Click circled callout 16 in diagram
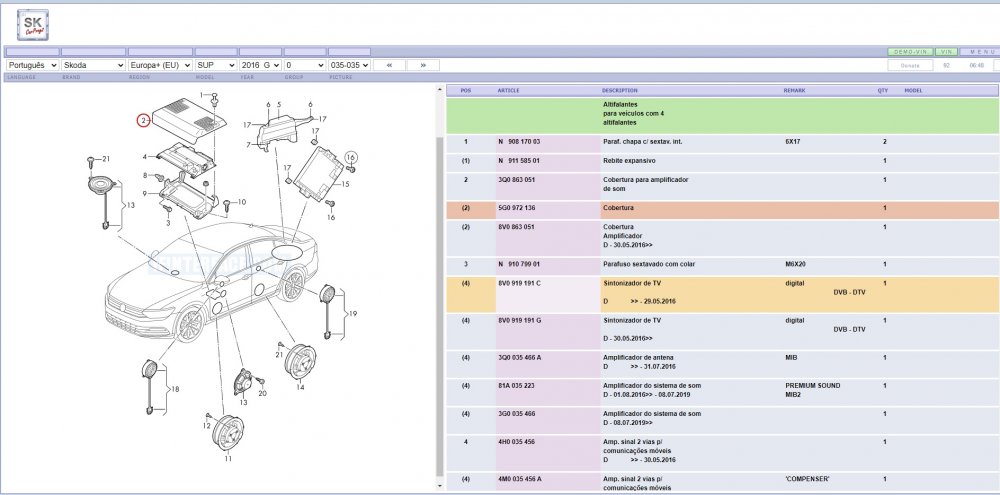Viewport: 1000px width, 495px height. pos(350,157)
